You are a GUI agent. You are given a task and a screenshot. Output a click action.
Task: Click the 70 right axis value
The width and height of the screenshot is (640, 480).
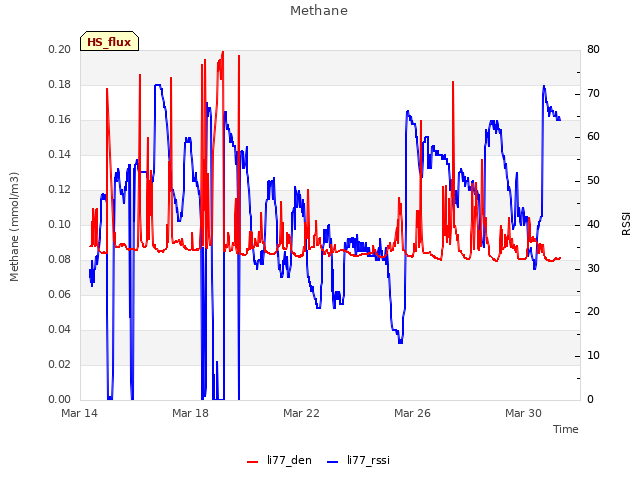pos(593,93)
